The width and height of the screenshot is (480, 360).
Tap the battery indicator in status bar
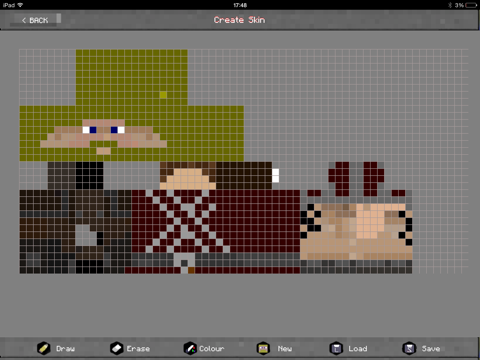471,5
